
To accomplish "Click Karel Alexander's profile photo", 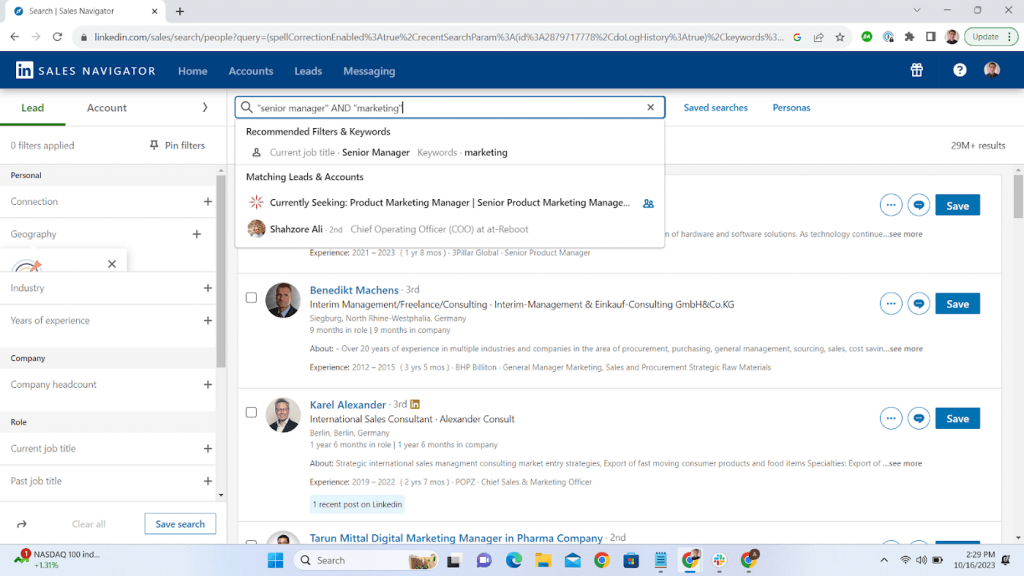I will click(x=283, y=415).
